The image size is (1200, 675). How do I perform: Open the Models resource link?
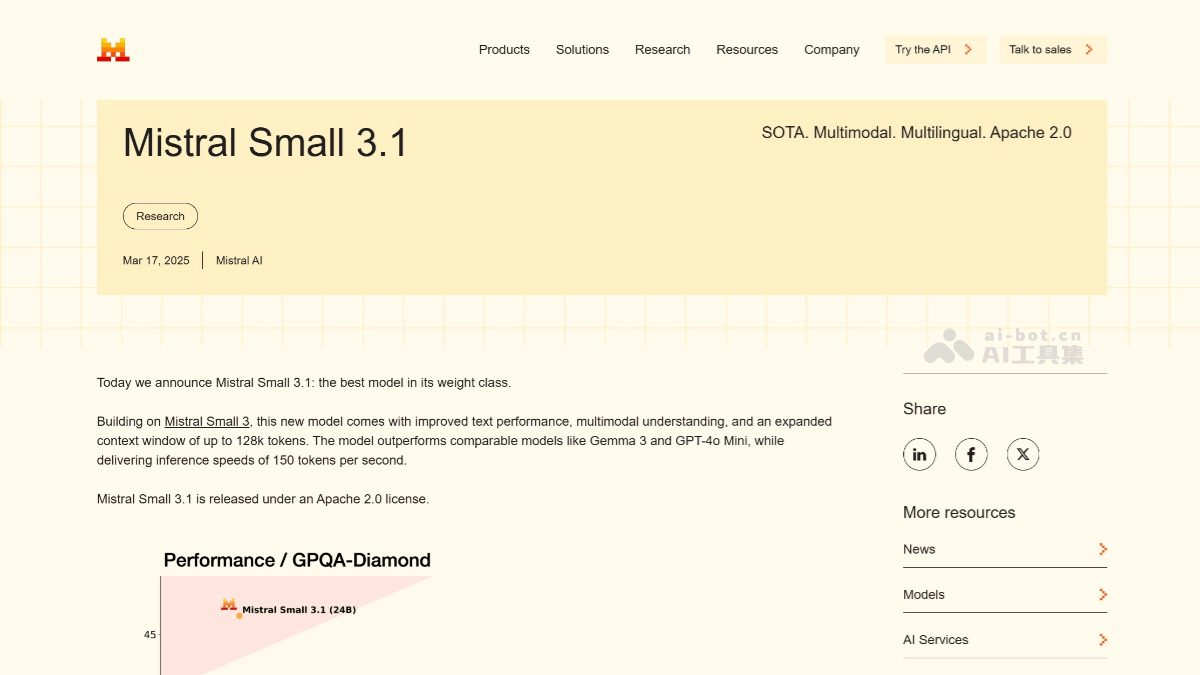tap(923, 594)
